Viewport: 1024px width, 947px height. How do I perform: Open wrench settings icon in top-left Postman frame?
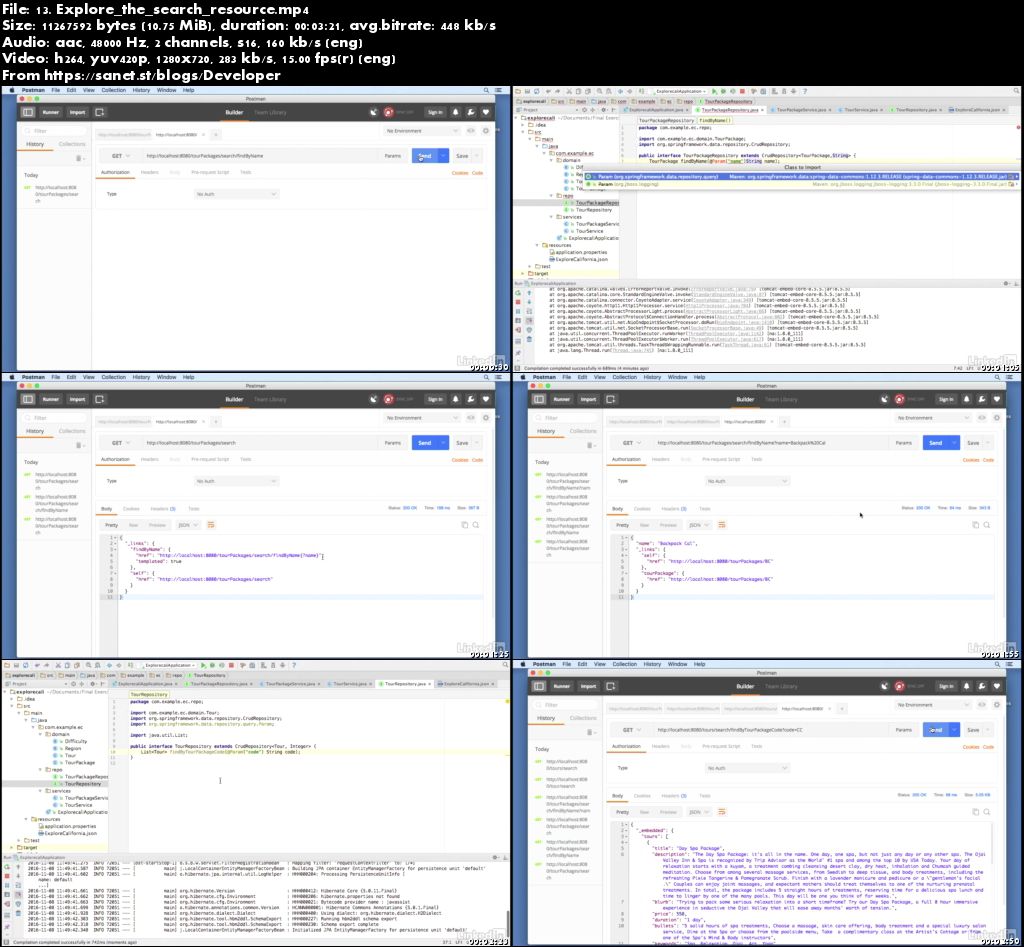(x=470, y=112)
